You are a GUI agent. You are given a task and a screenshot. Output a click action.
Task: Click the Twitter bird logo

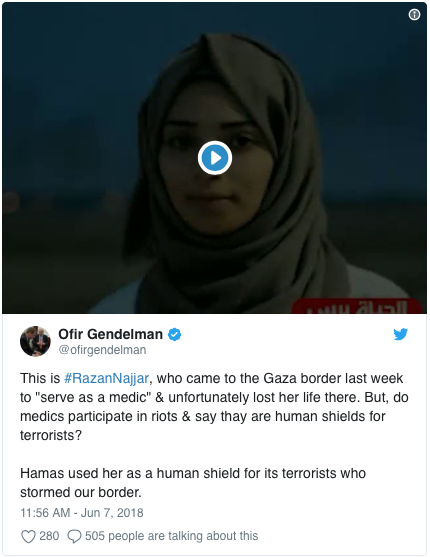pyautogui.click(x=401, y=334)
